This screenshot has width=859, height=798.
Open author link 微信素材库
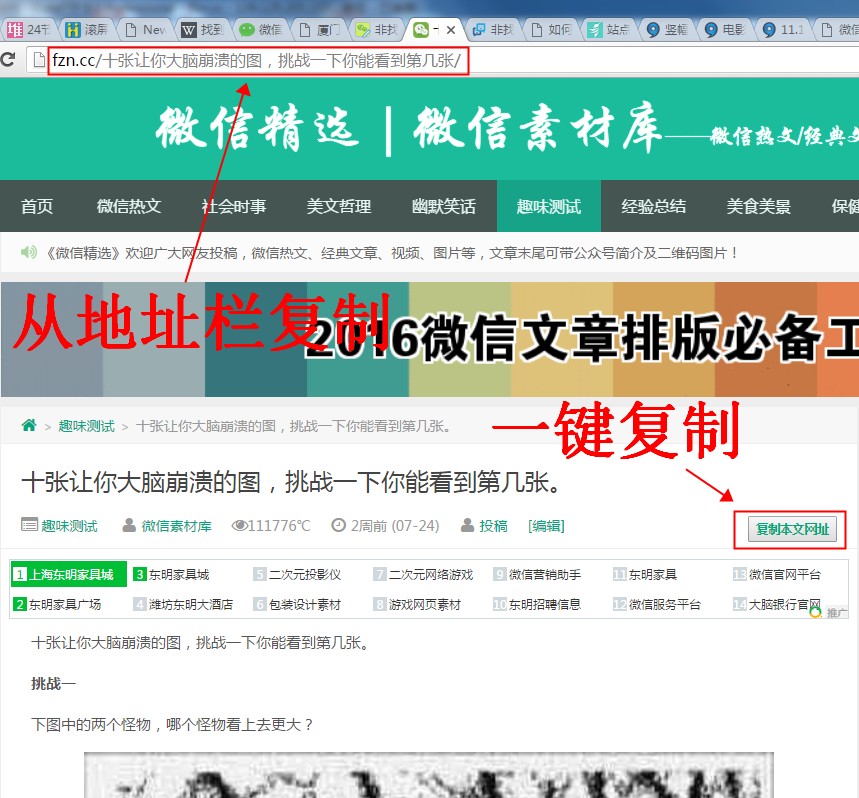click(176, 526)
